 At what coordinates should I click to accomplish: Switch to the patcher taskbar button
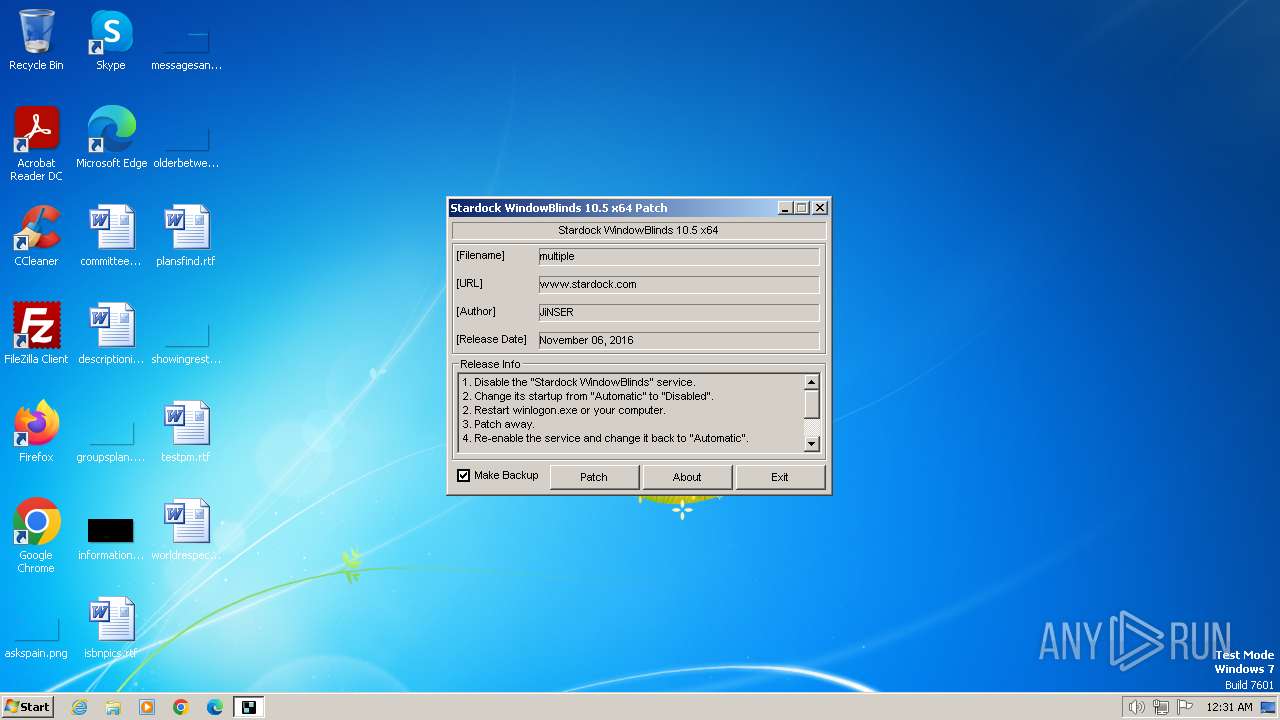[x=248, y=707]
